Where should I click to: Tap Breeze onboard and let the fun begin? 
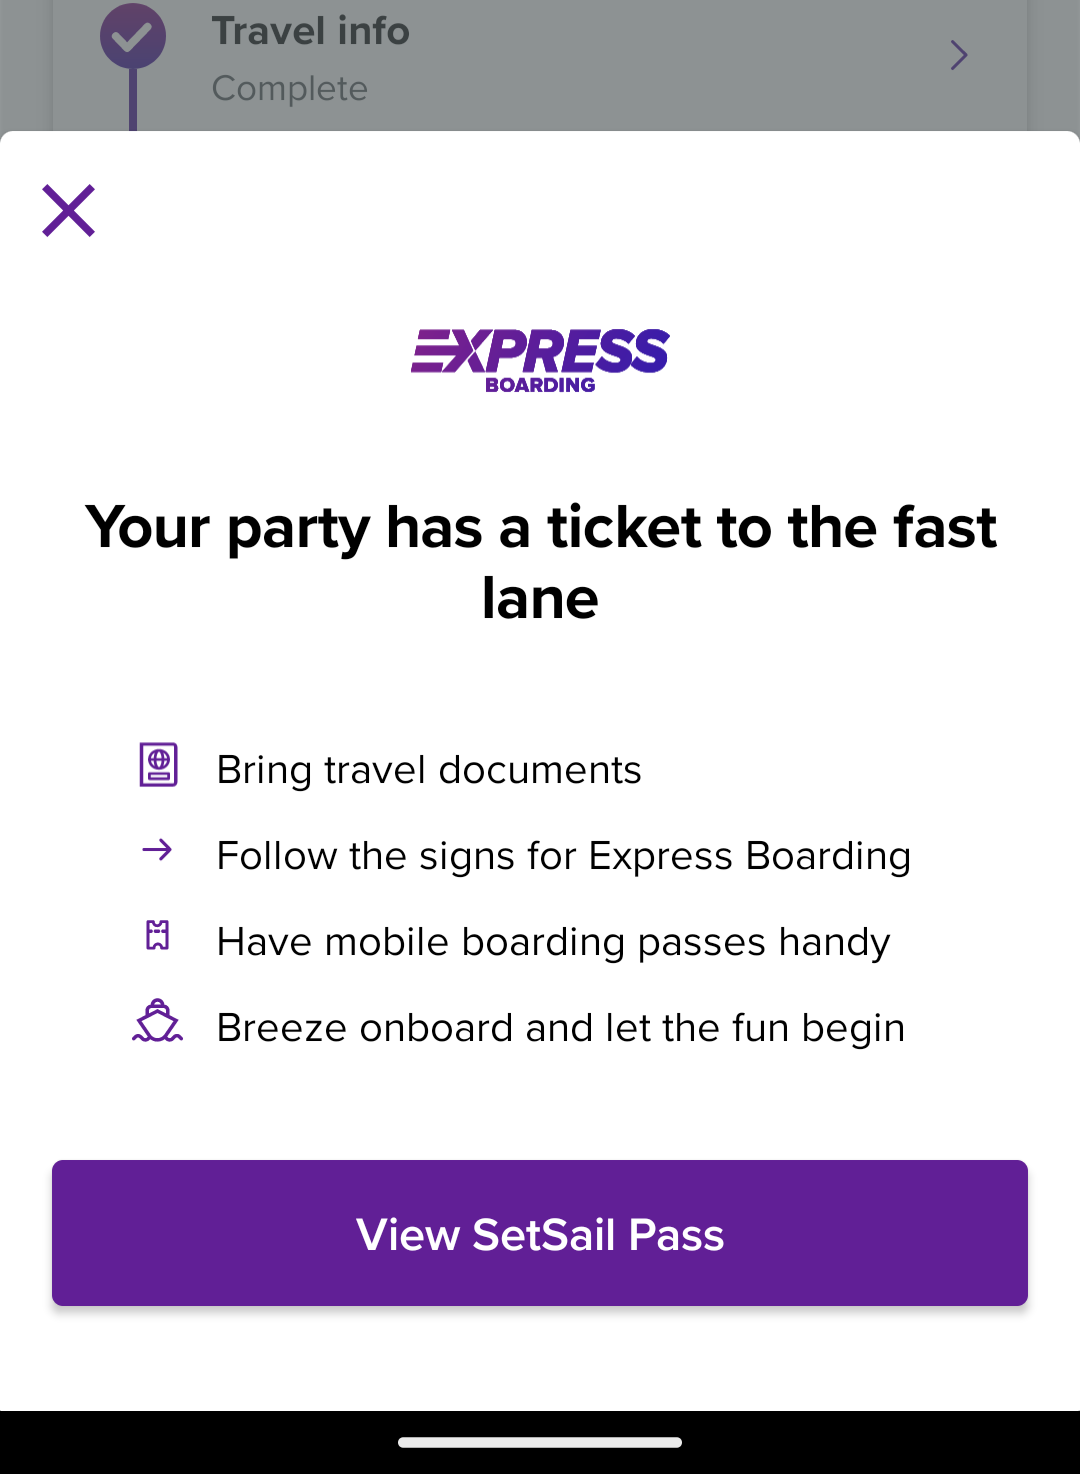click(x=561, y=1028)
